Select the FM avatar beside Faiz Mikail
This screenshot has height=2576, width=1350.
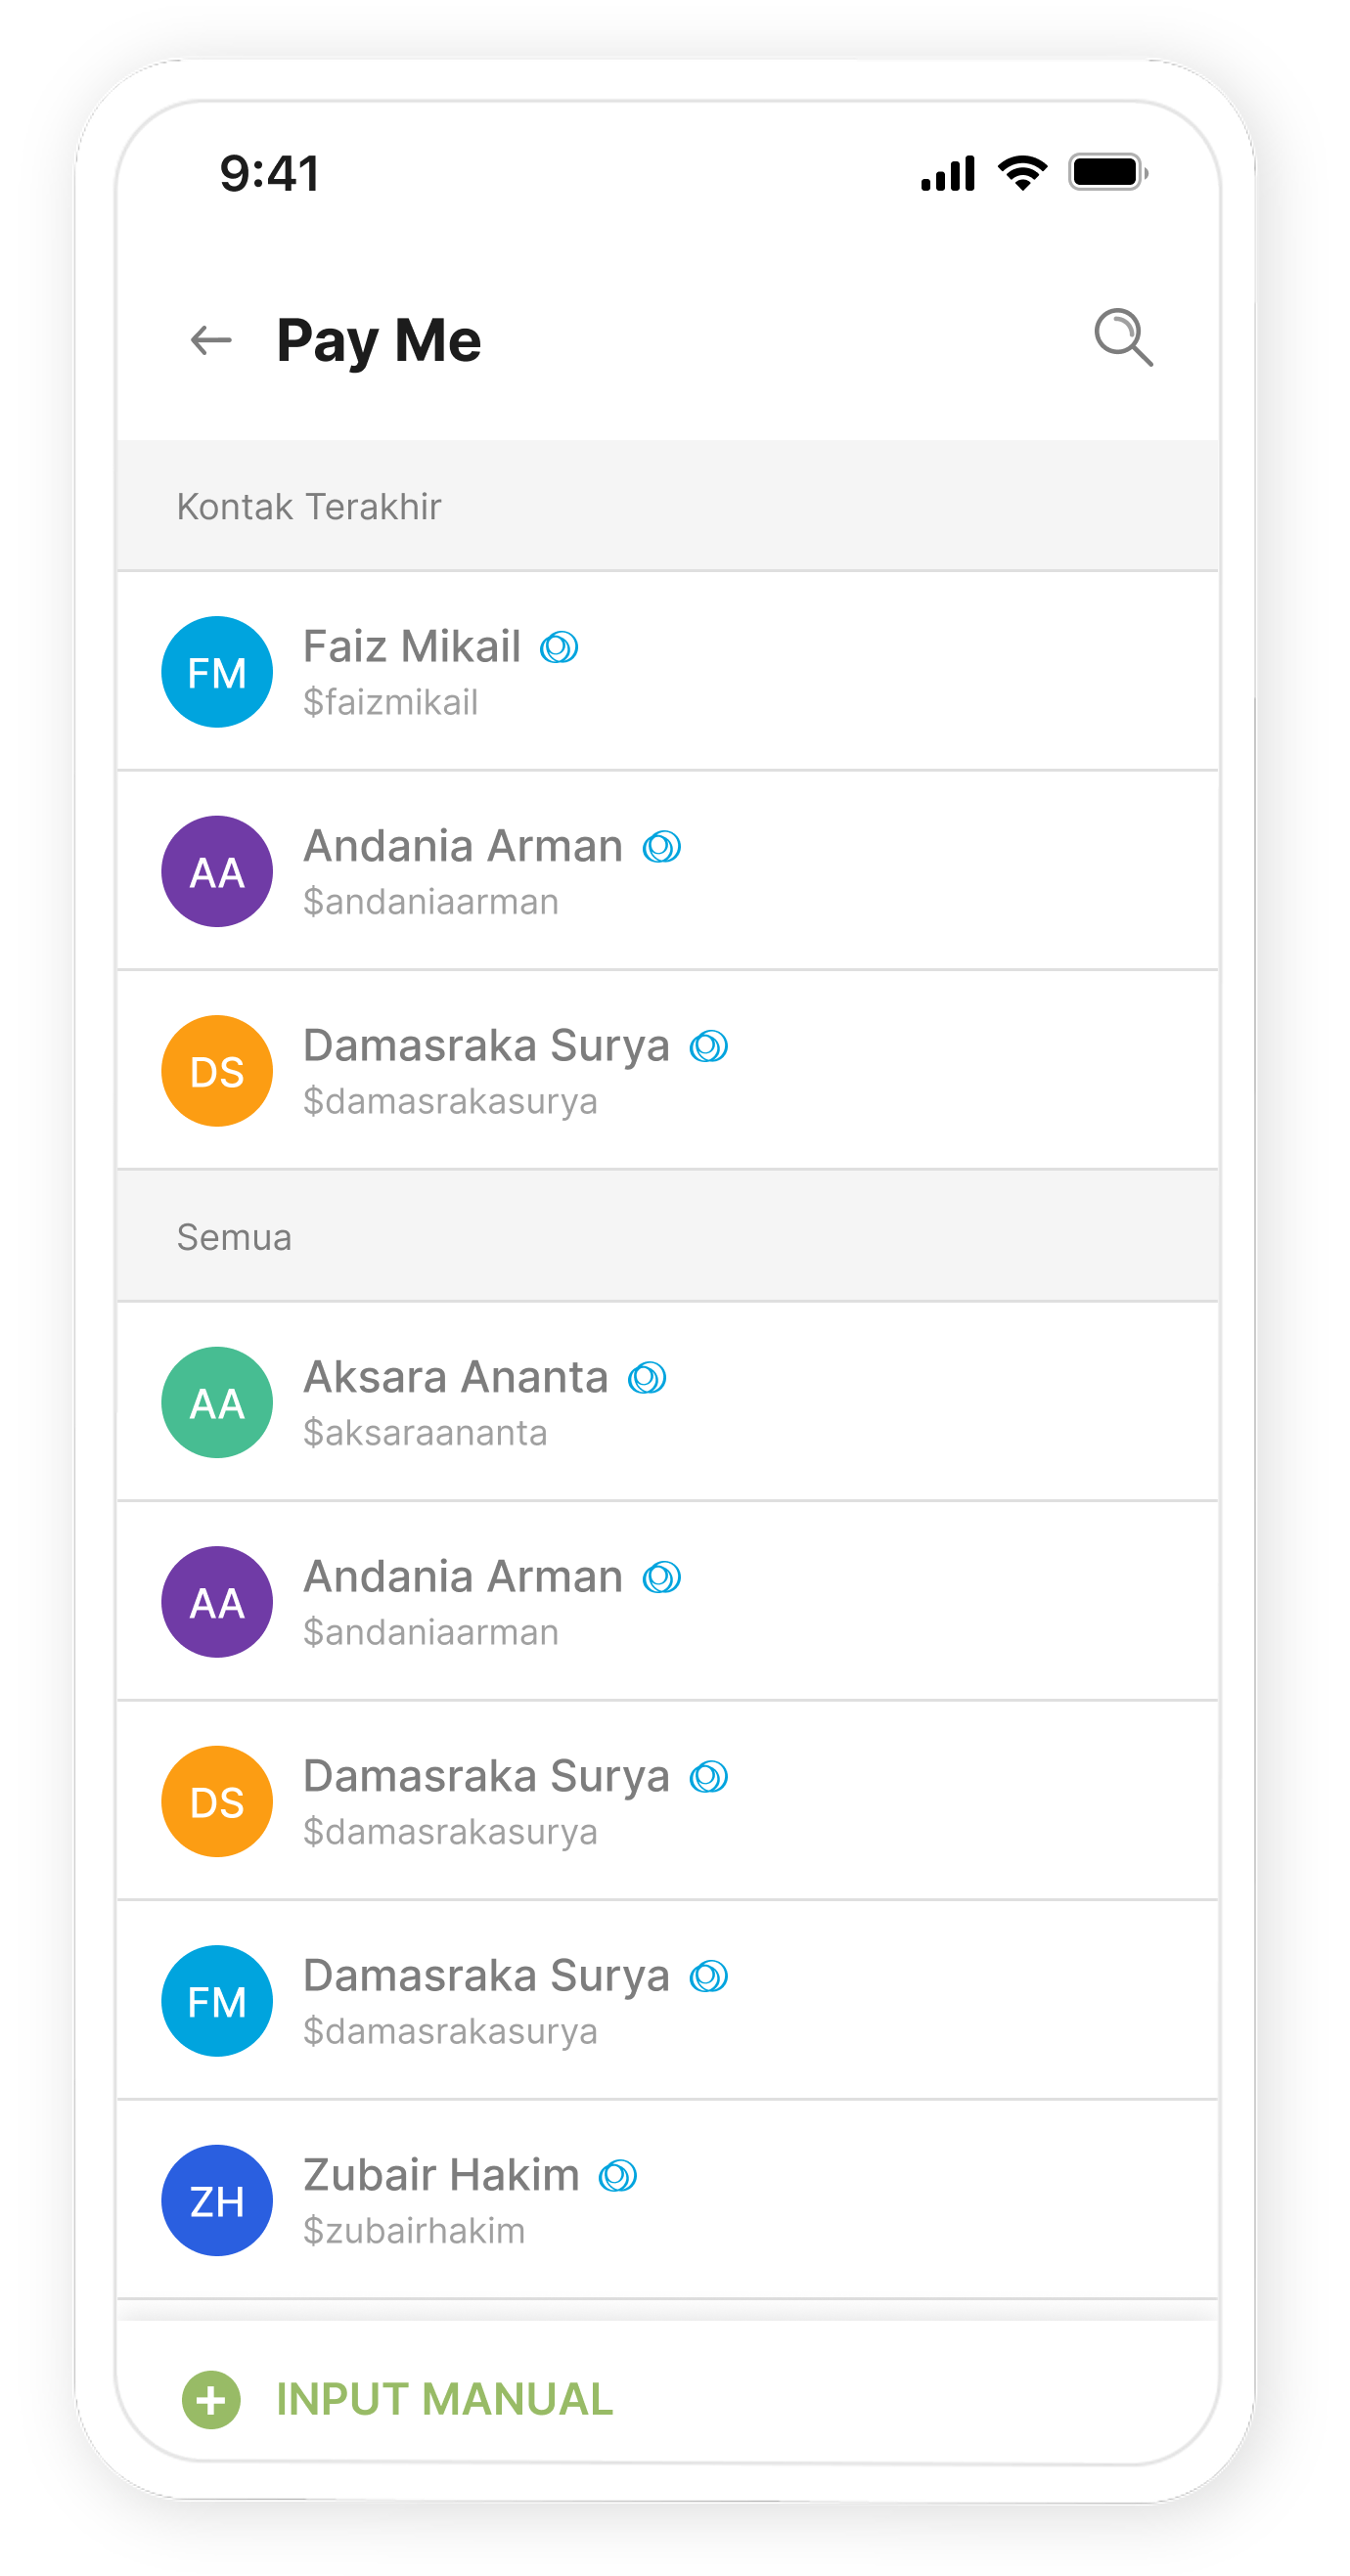pyautogui.click(x=217, y=672)
